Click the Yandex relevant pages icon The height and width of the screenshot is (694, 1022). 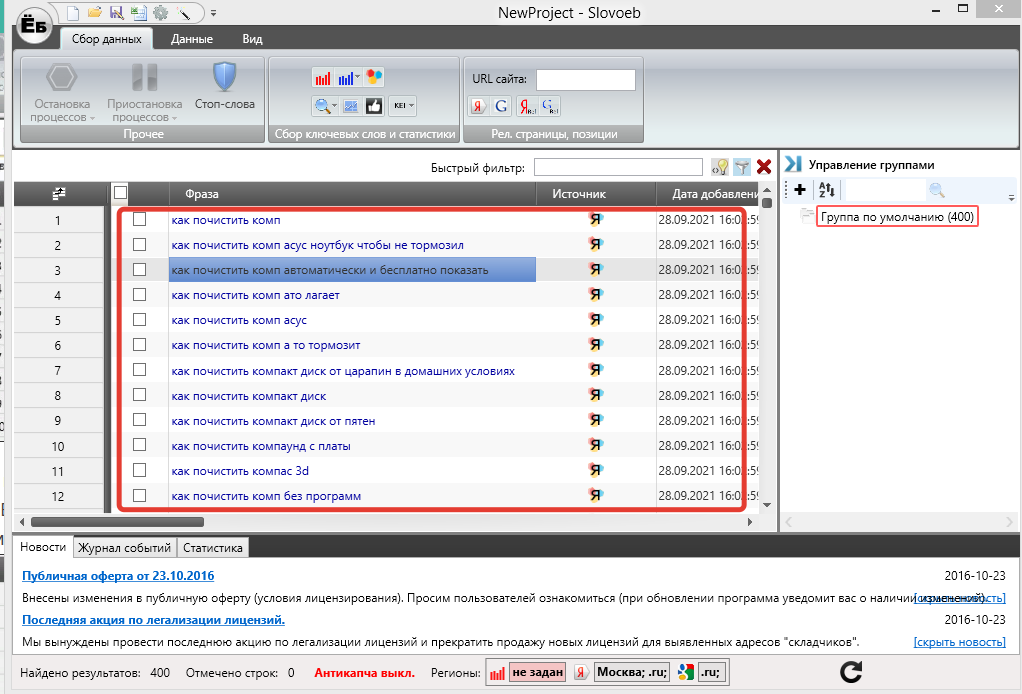coord(478,106)
